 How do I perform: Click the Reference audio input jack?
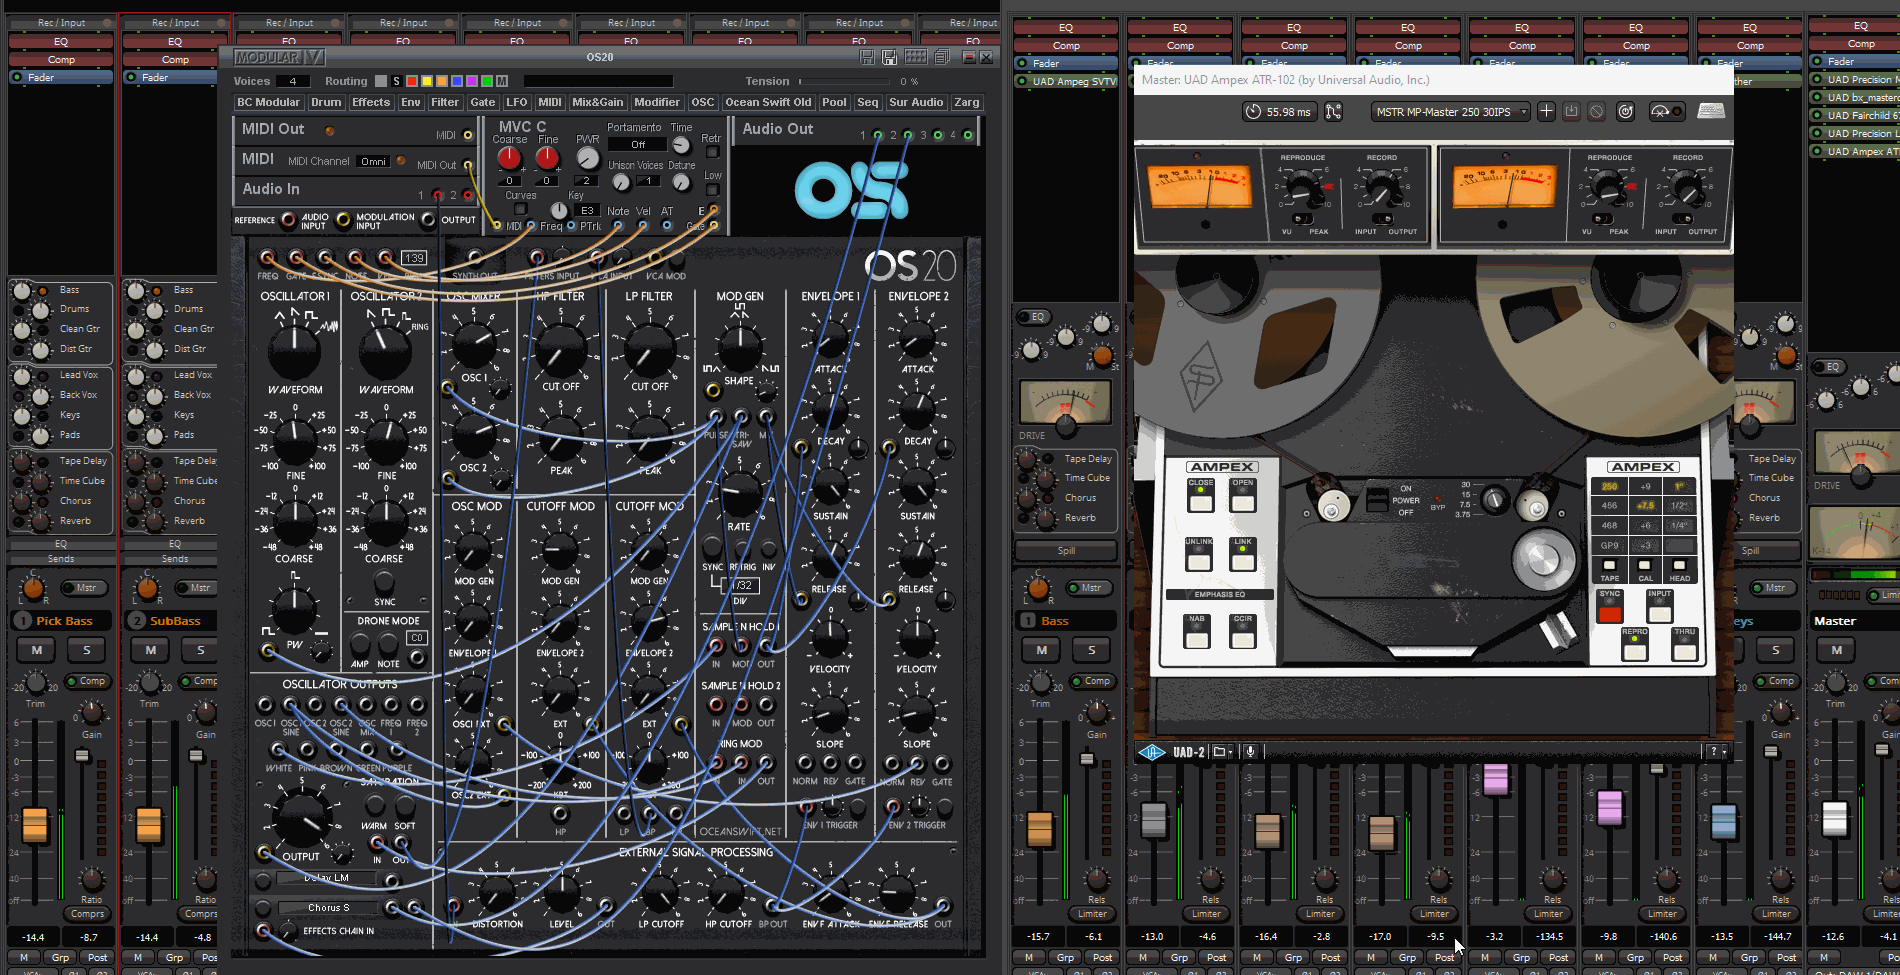(288, 220)
